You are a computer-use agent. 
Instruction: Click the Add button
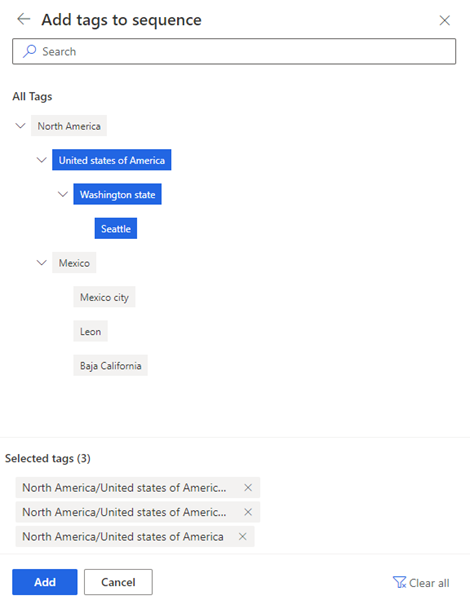tap(45, 582)
